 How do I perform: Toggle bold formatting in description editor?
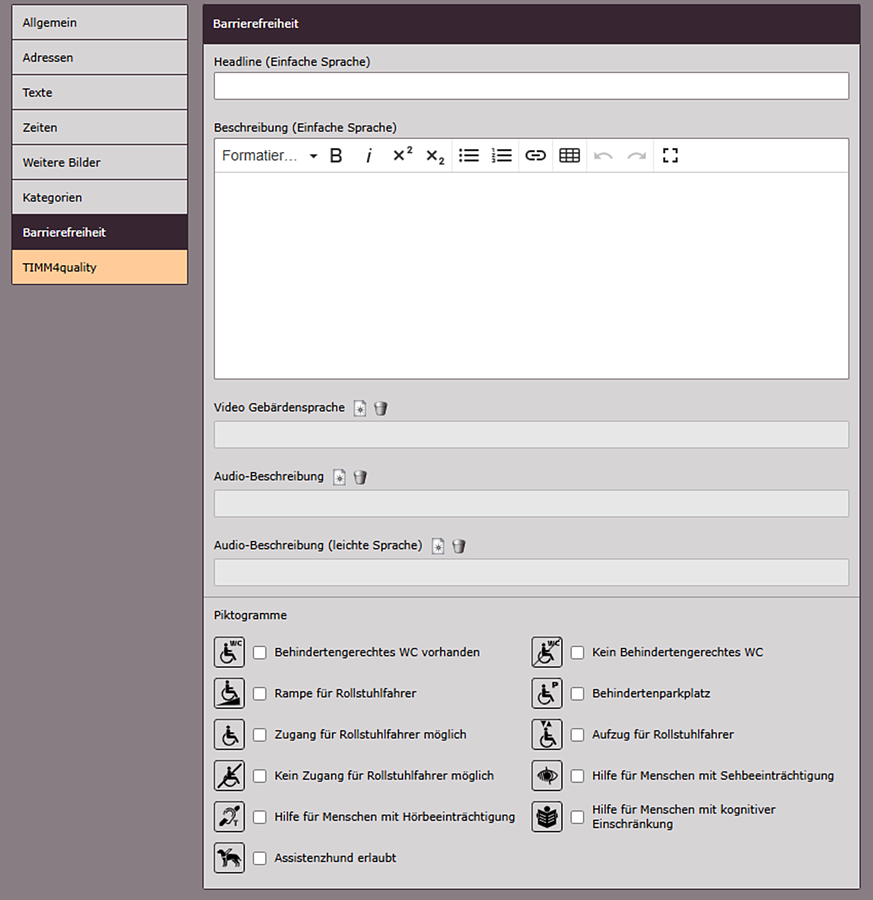(x=336, y=156)
